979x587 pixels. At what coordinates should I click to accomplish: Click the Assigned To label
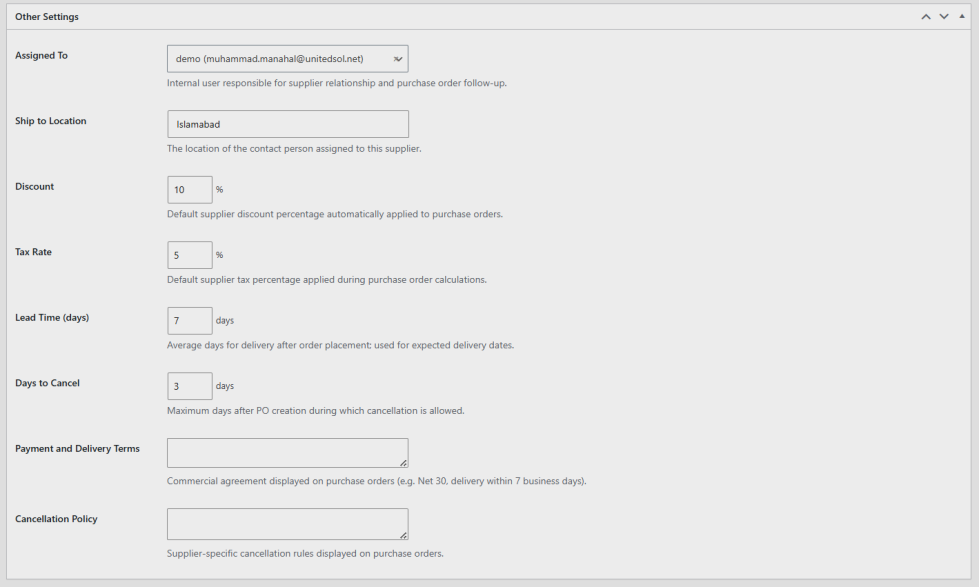coord(41,56)
